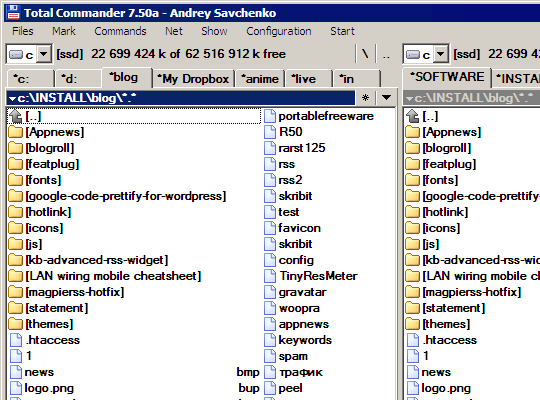Select file named keywords

pos(305,340)
